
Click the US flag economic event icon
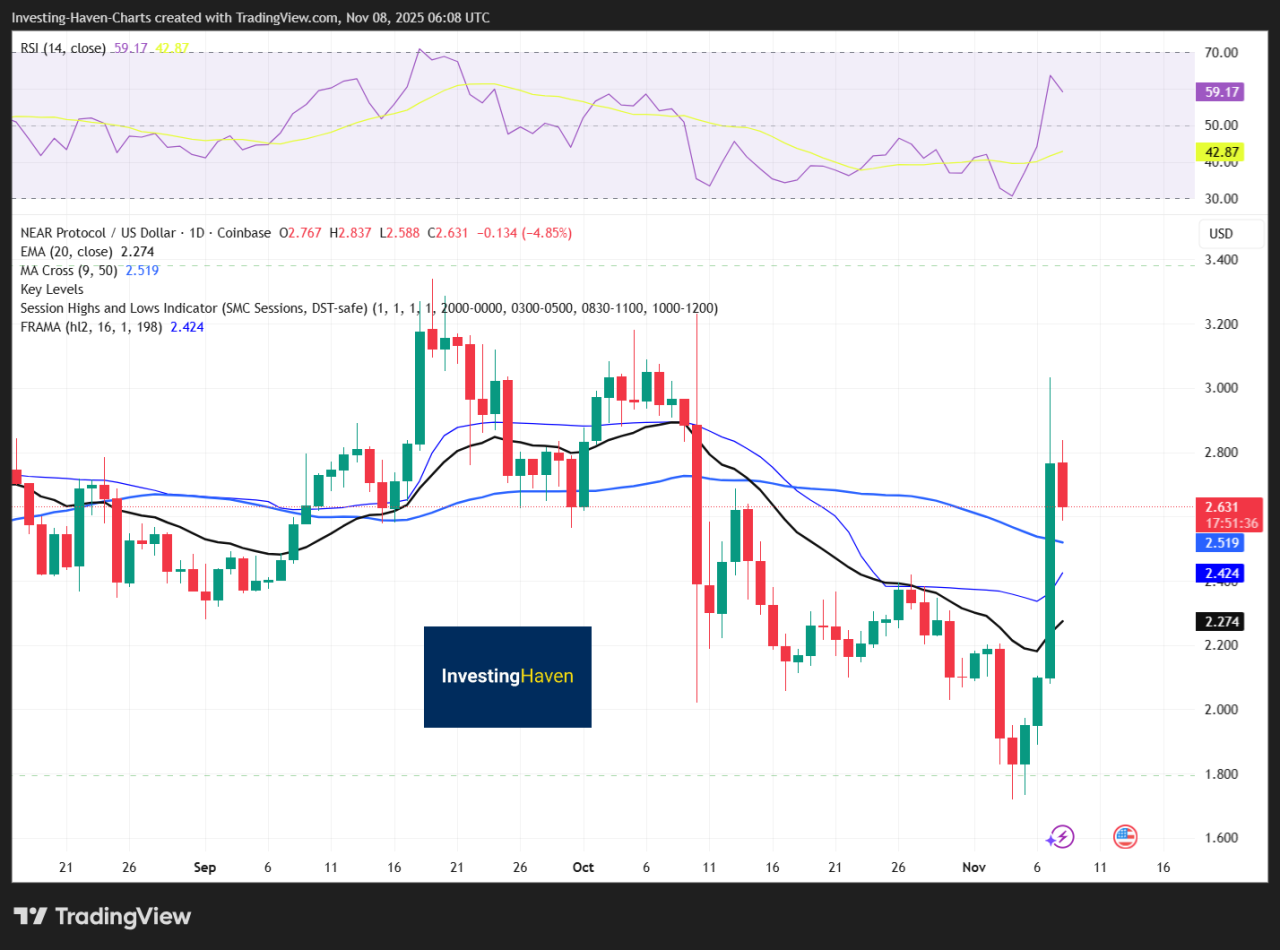(1125, 836)
